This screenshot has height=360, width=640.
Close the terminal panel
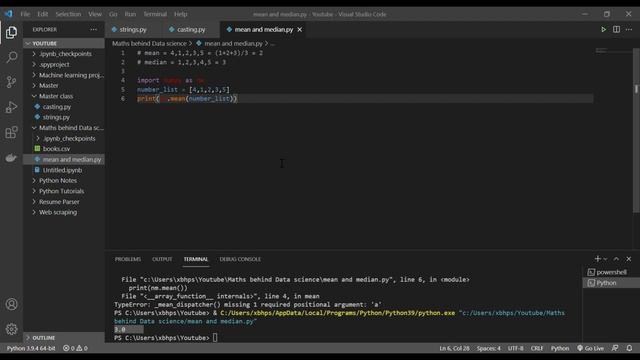(629, 259)
